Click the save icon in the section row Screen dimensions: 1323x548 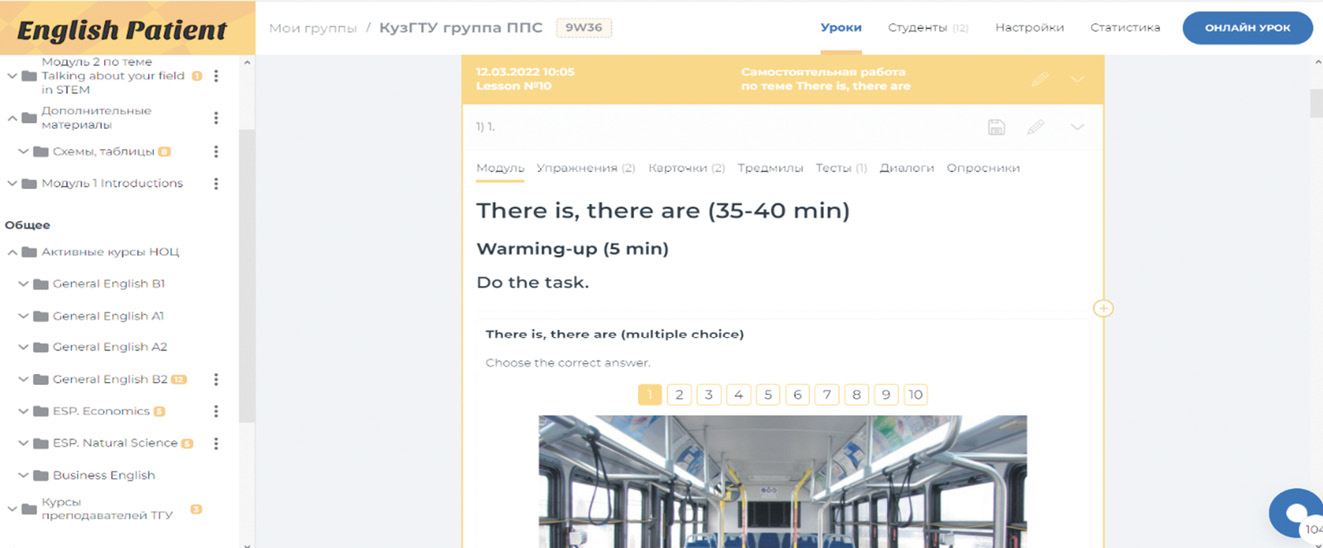click(x=995, y=127)
